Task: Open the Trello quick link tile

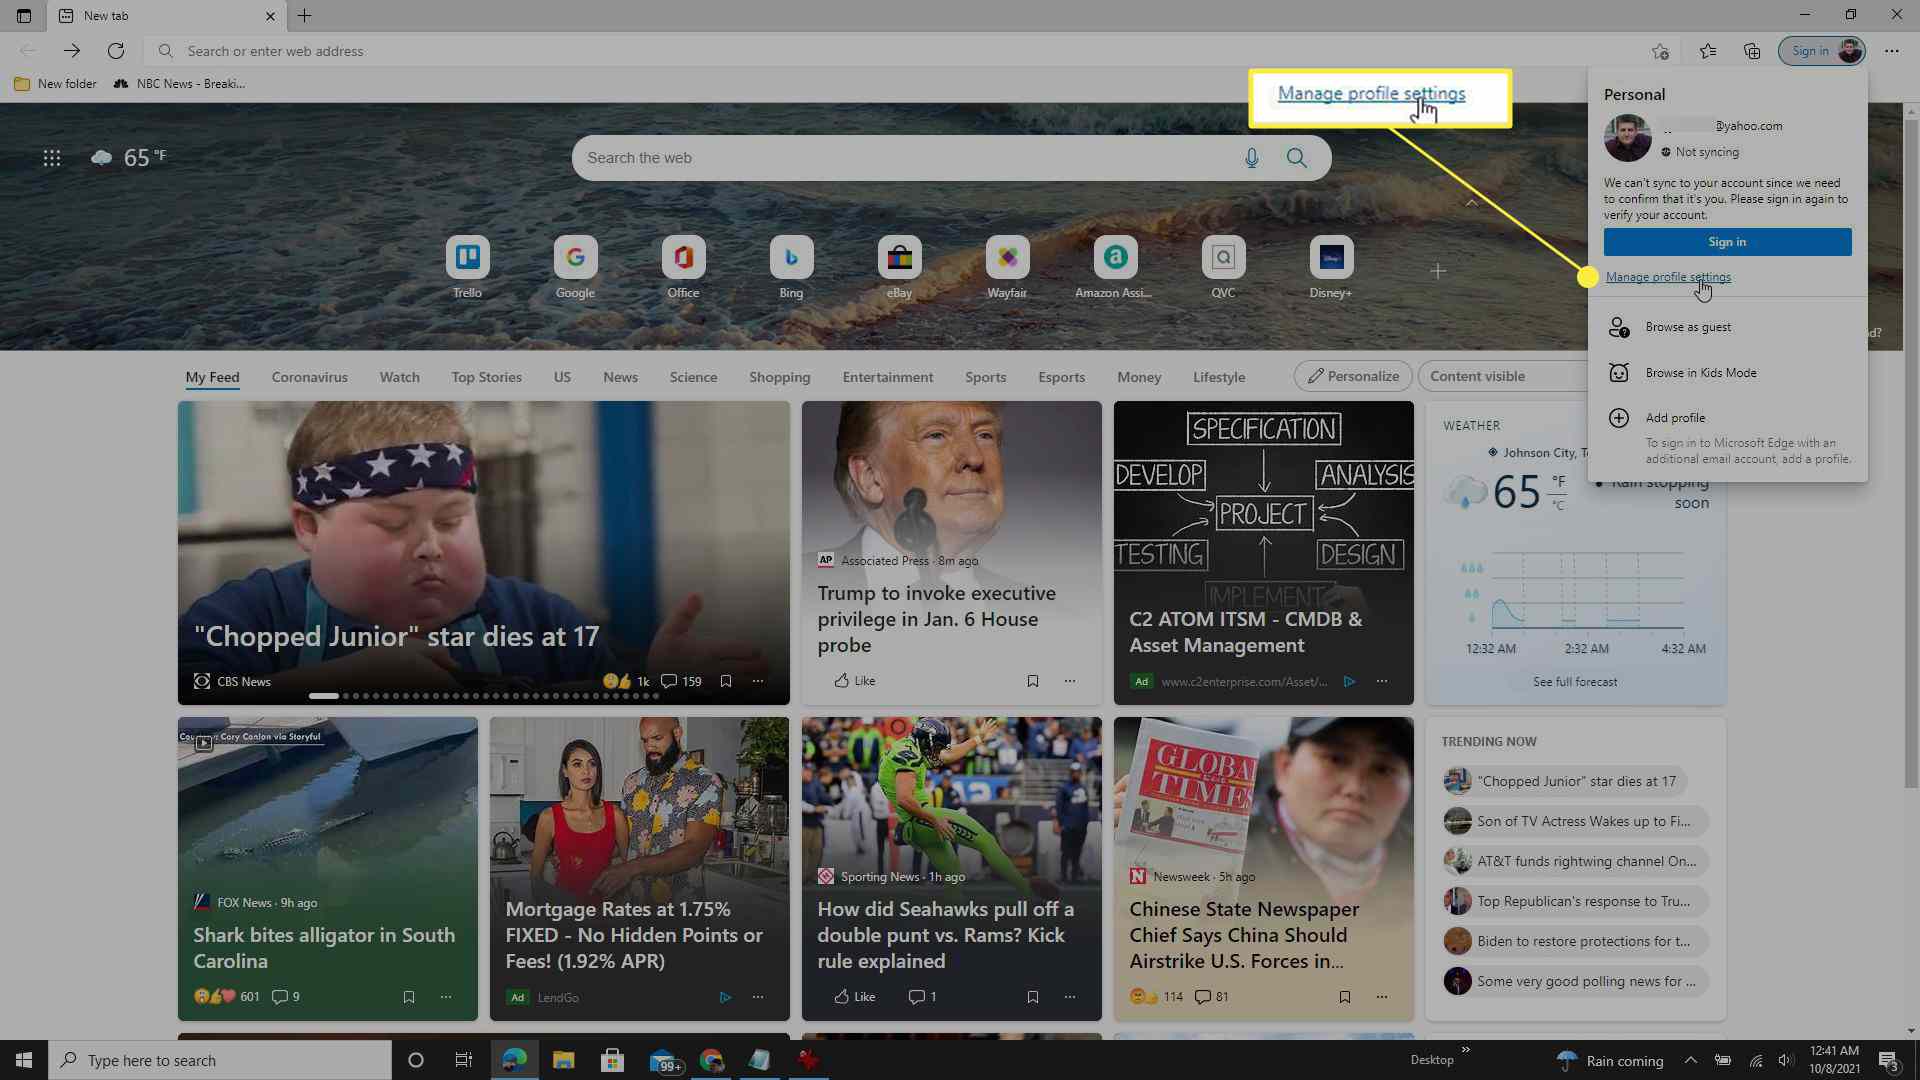Action: [x=467, y=268]
